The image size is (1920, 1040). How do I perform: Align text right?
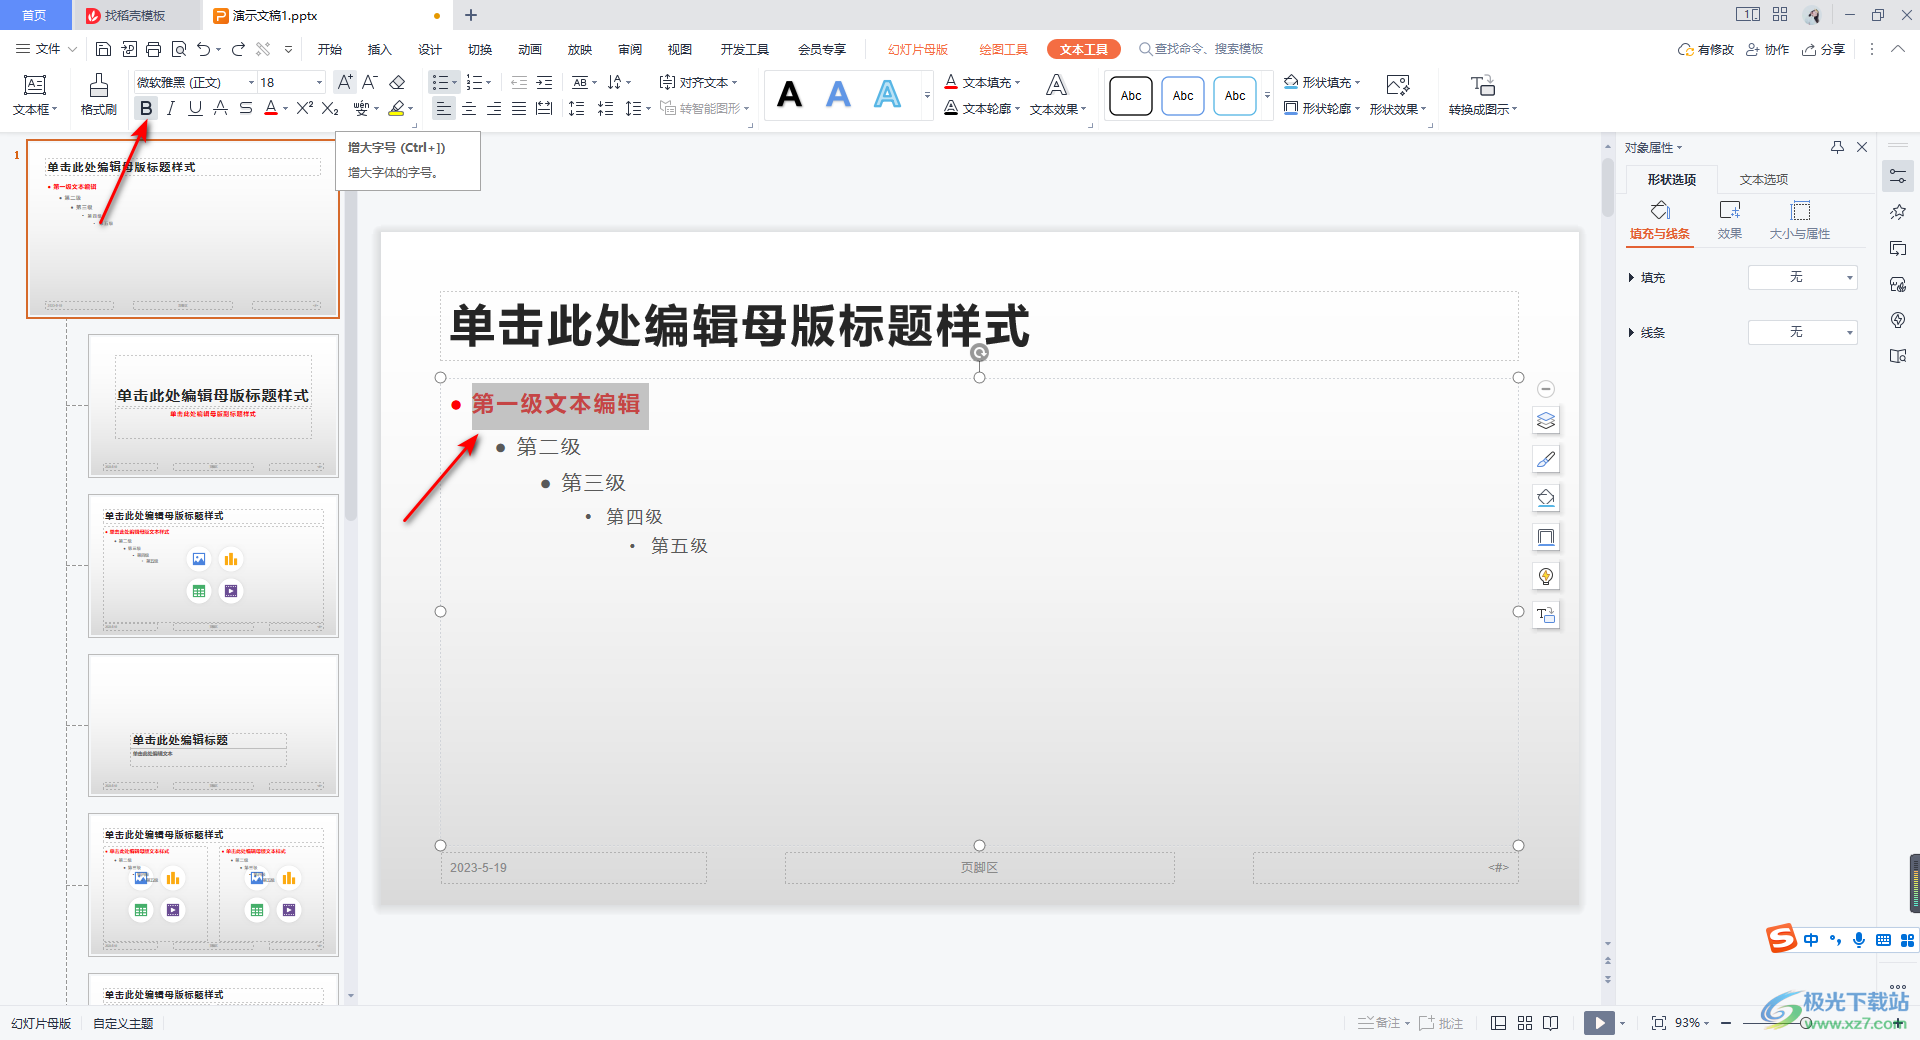coord(494,108)
